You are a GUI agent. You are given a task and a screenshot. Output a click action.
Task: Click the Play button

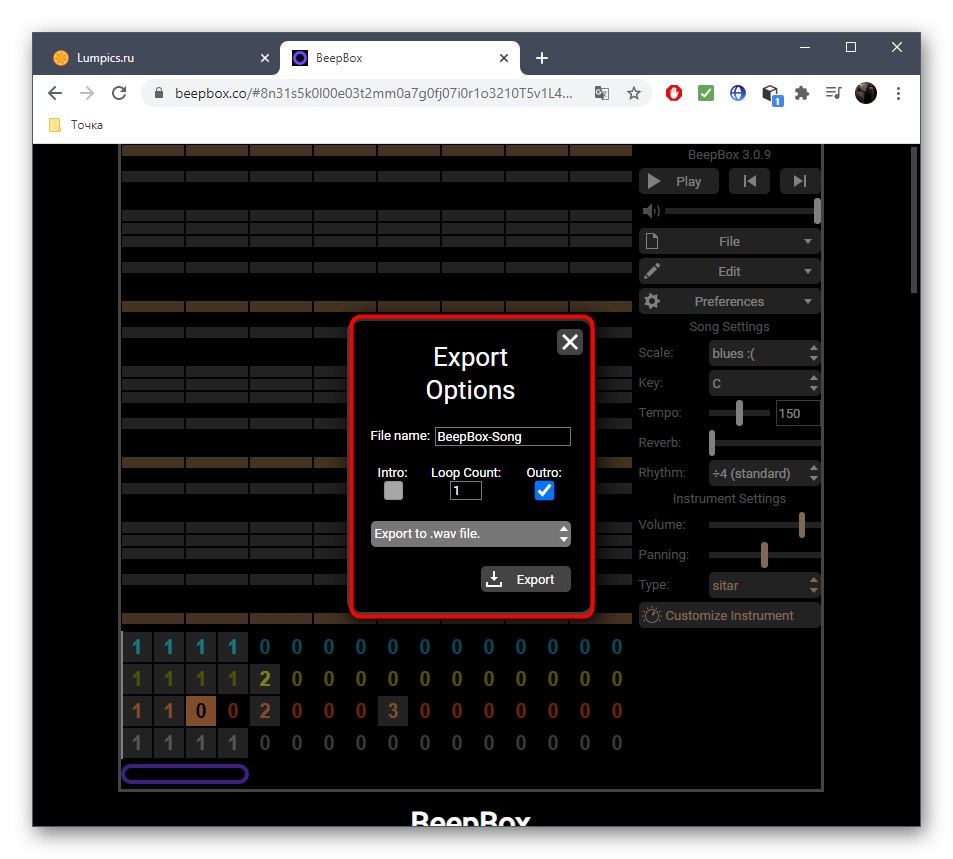(678, 181)
